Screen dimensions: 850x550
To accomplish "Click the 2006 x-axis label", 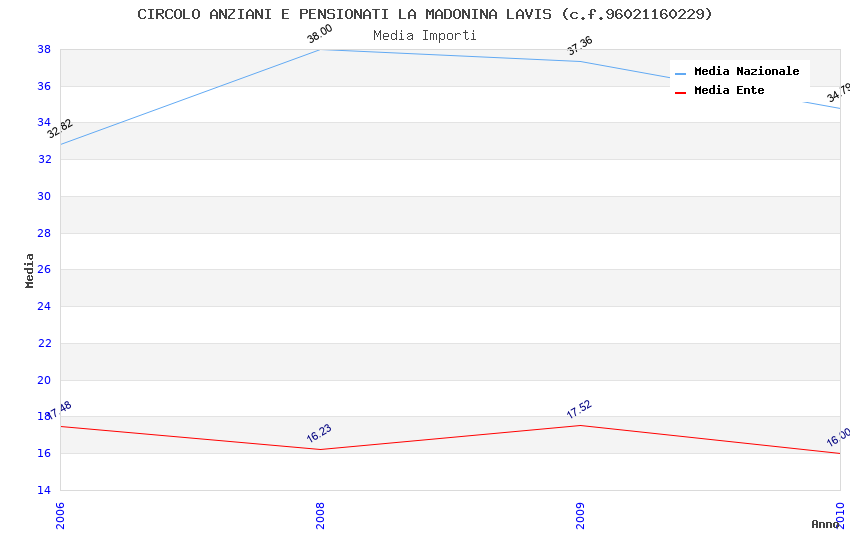I will tap(60, 515).
